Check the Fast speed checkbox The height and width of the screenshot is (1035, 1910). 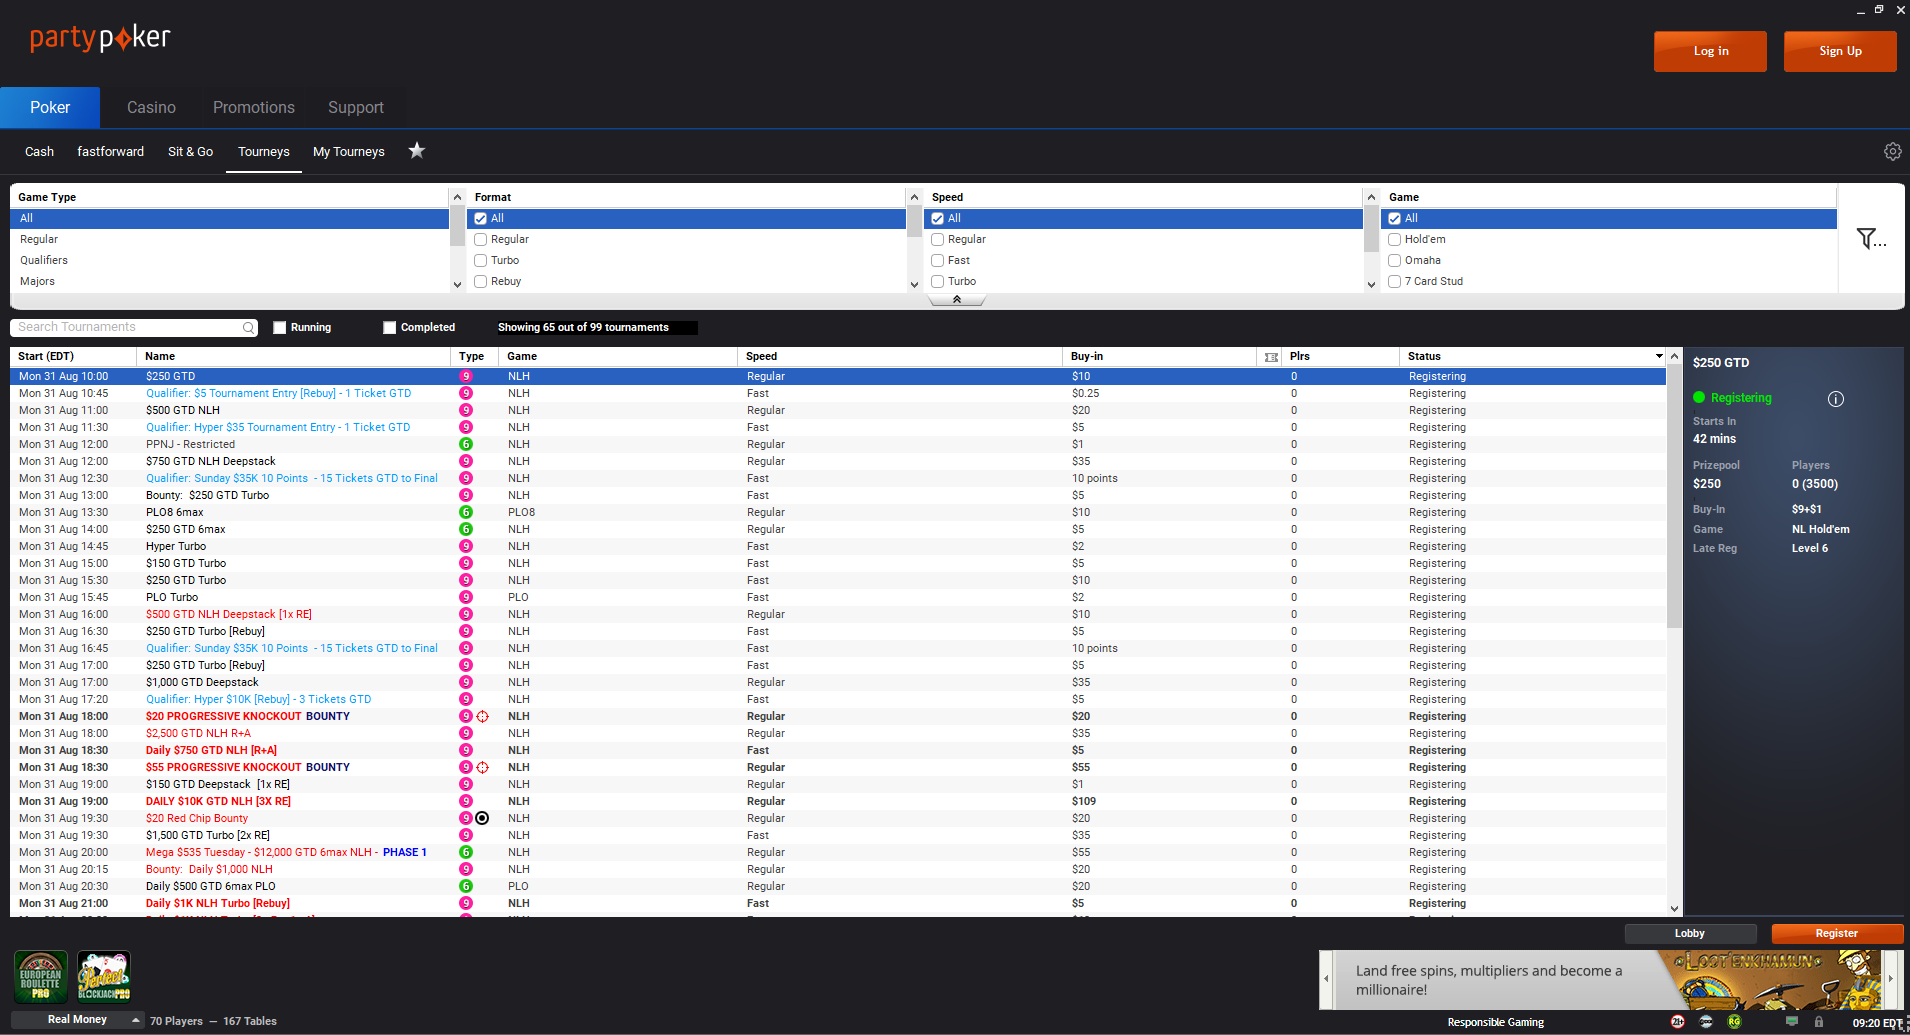pyautogui.click(x=938, y=261)
